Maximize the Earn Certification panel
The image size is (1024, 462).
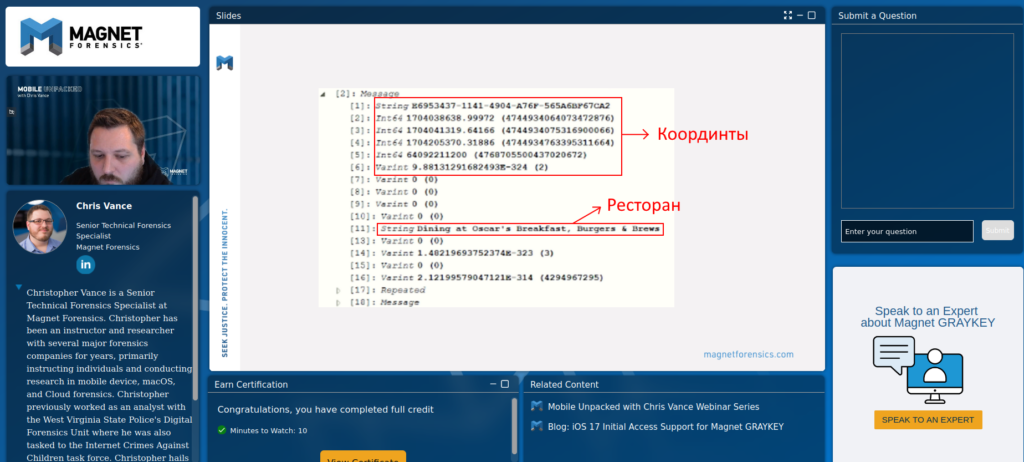pyautogui.click(x=505, y=384)
